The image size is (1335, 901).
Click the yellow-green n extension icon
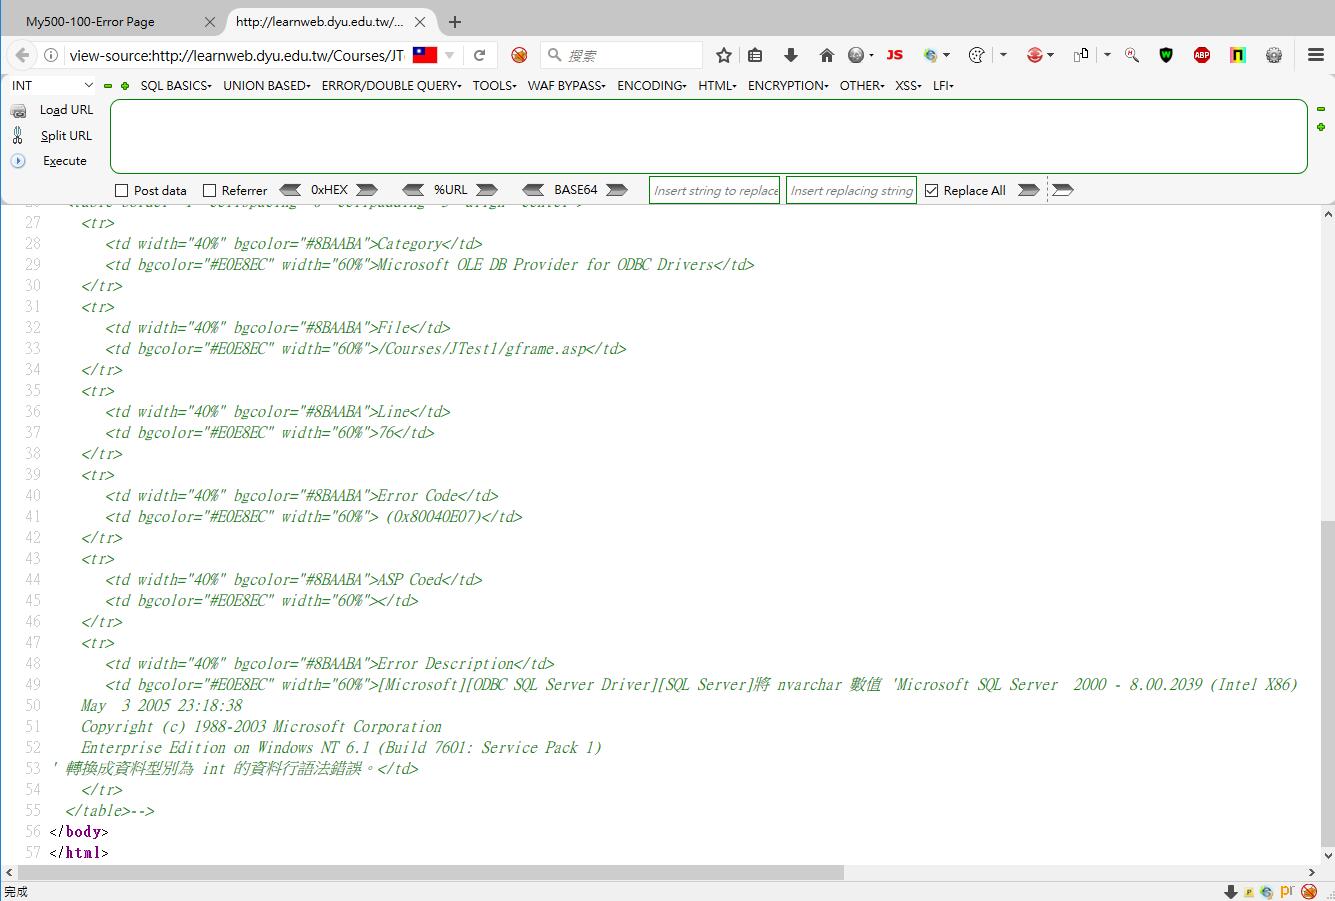pos(1238,55)
